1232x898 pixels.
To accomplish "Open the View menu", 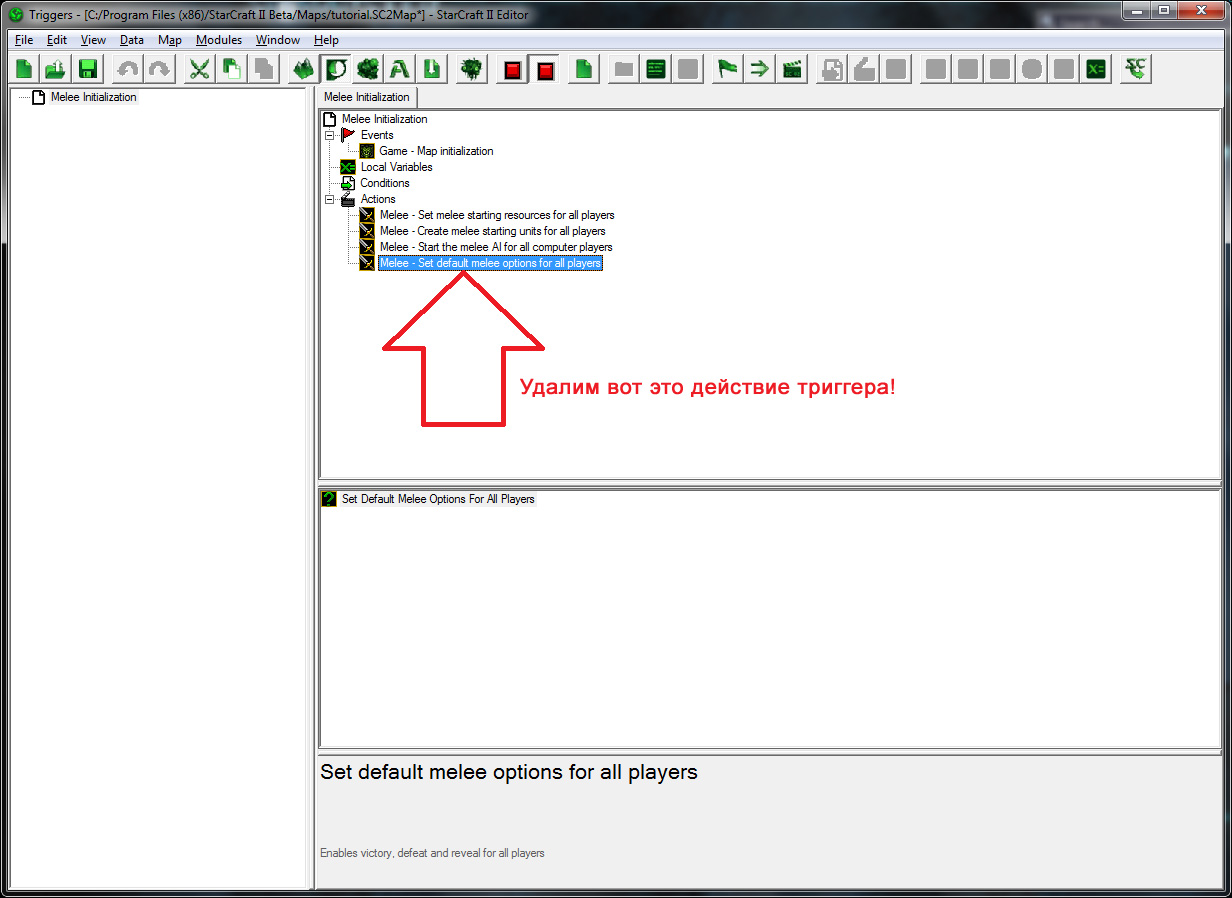I will (93, 40).
